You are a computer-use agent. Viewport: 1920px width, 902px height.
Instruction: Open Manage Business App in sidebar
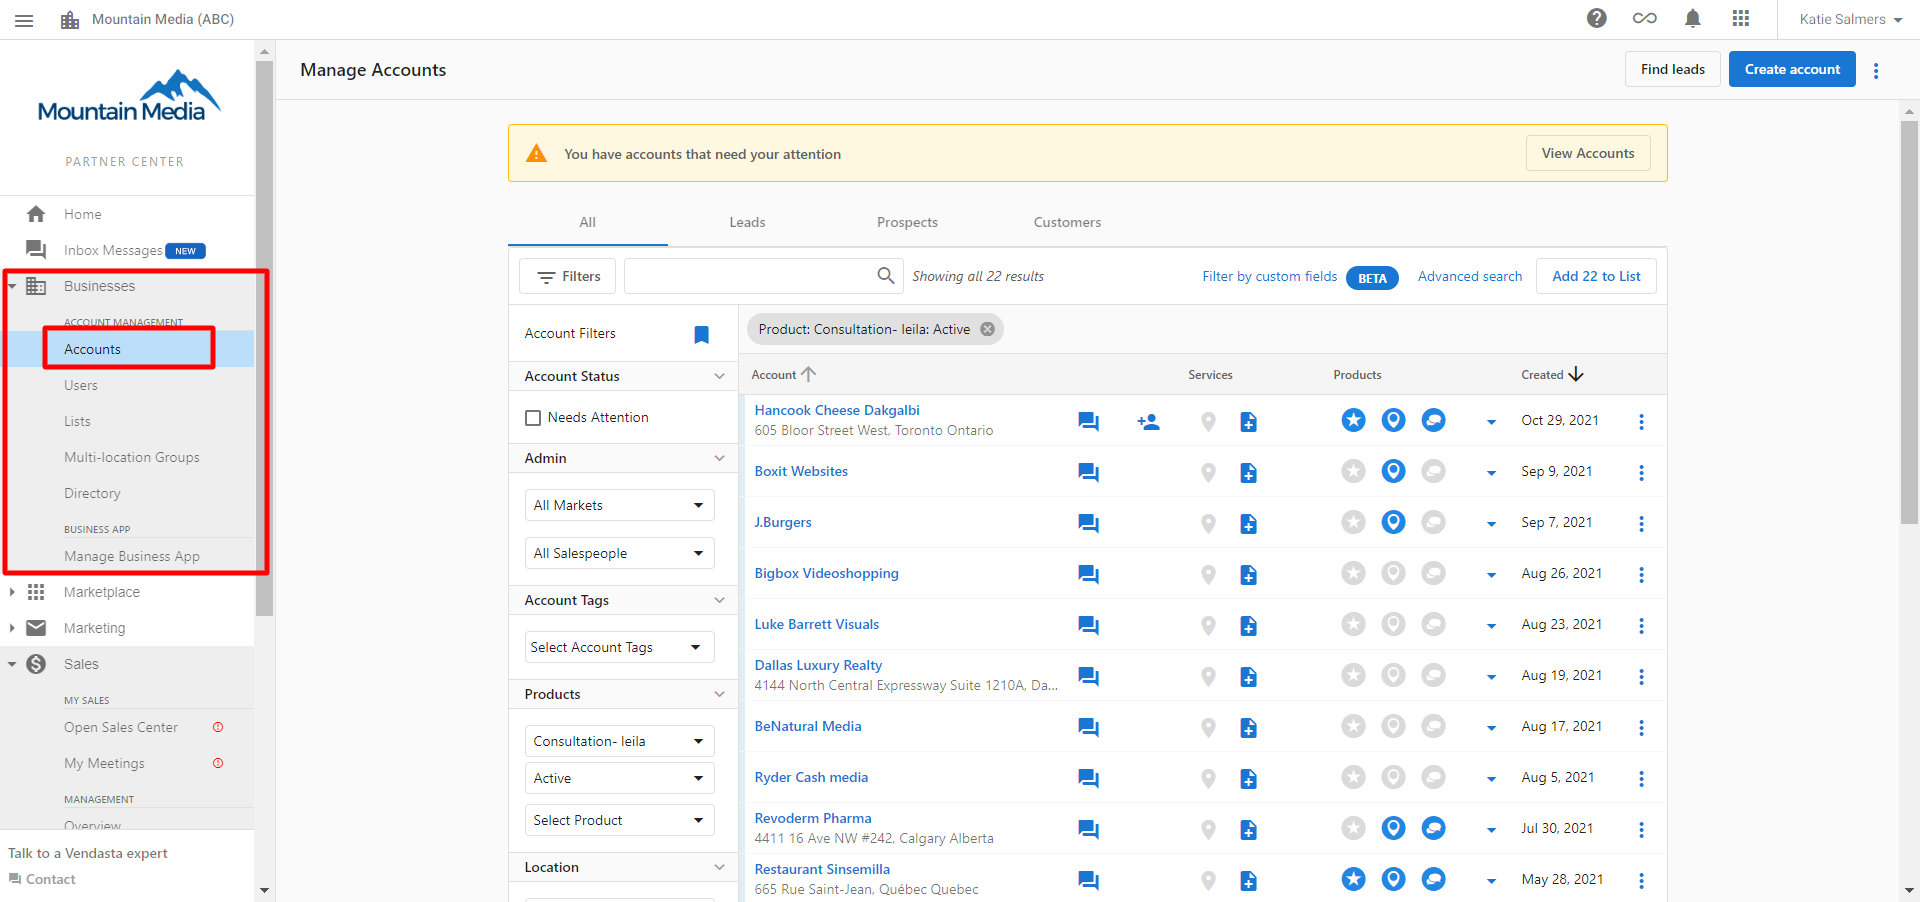(132, 556)
